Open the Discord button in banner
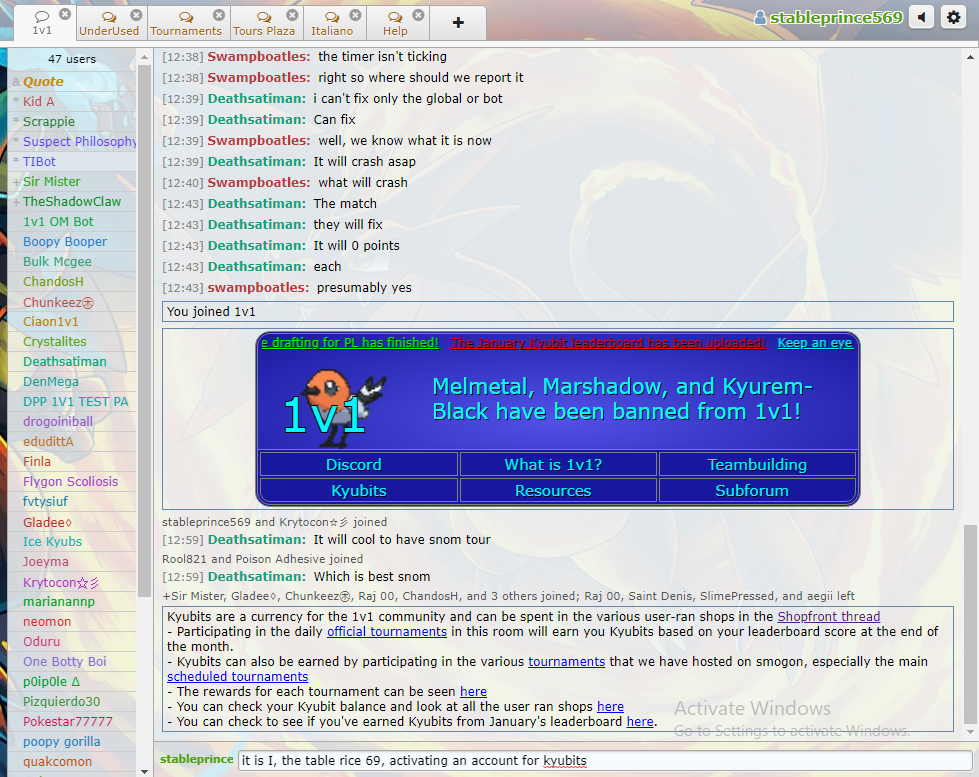Screen dimensions: 979x777 354,464
